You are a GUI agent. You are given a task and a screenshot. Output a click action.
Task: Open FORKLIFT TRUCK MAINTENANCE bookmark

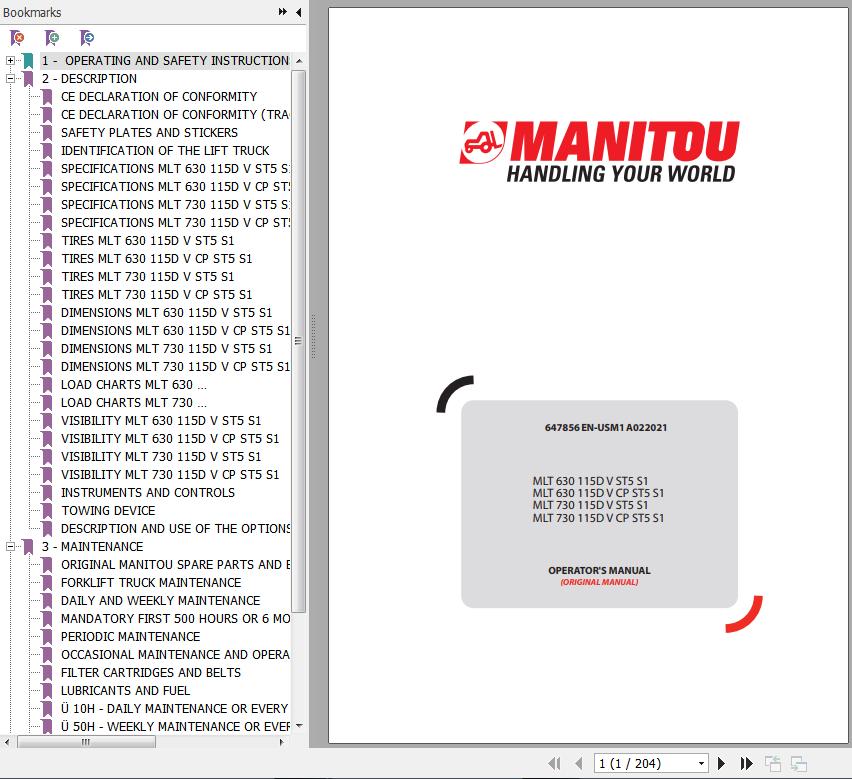(151, 582)
